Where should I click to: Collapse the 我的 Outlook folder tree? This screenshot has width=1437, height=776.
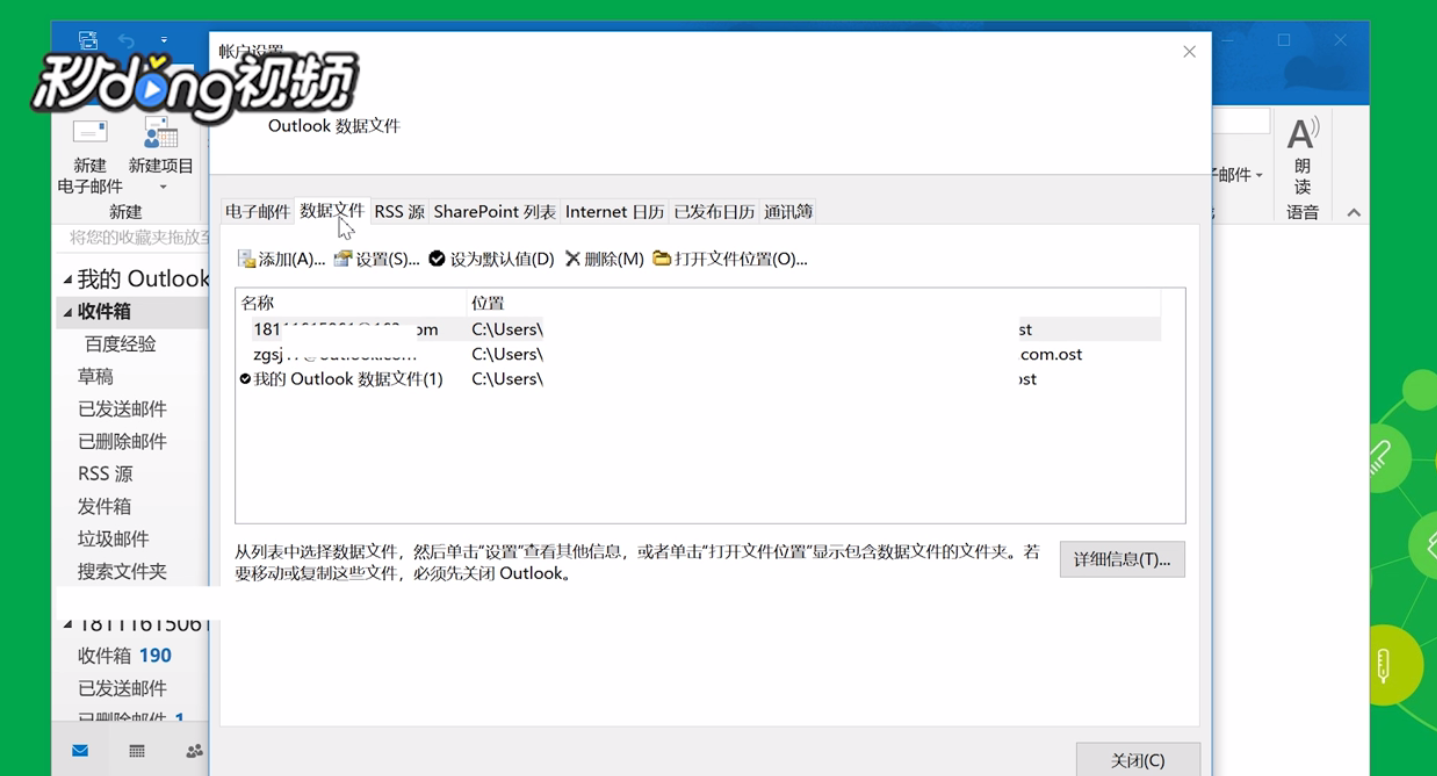(x=68, y=279)
